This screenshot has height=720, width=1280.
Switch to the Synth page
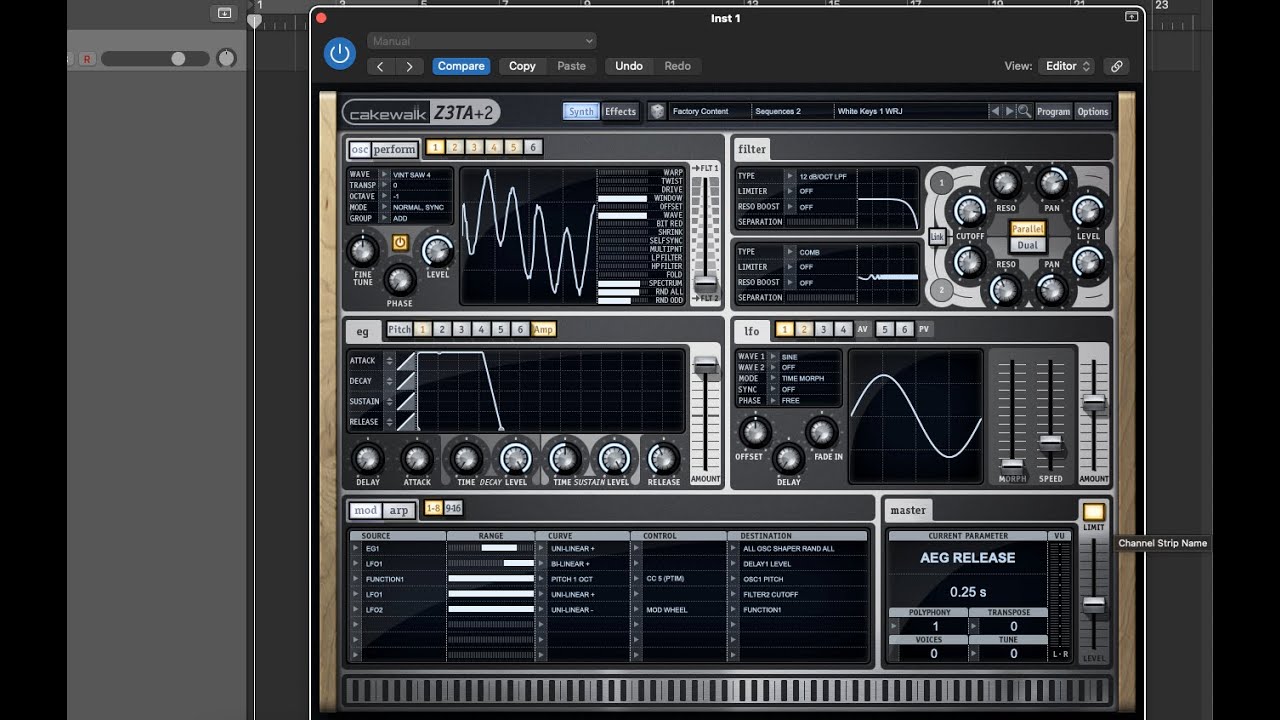[x=581, y=111]
